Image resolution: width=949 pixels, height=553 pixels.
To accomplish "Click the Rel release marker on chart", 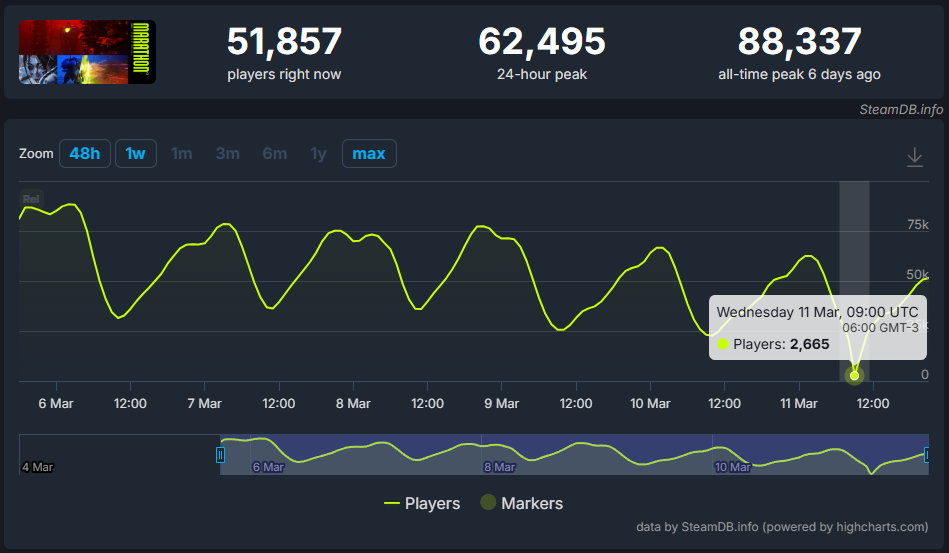I will 31,199.
